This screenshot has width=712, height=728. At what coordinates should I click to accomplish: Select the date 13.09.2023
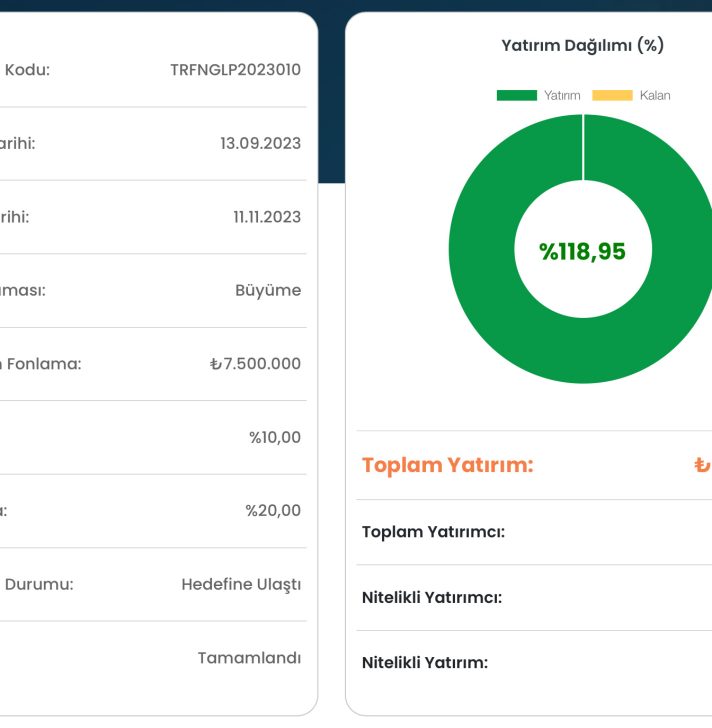point(260,143)
